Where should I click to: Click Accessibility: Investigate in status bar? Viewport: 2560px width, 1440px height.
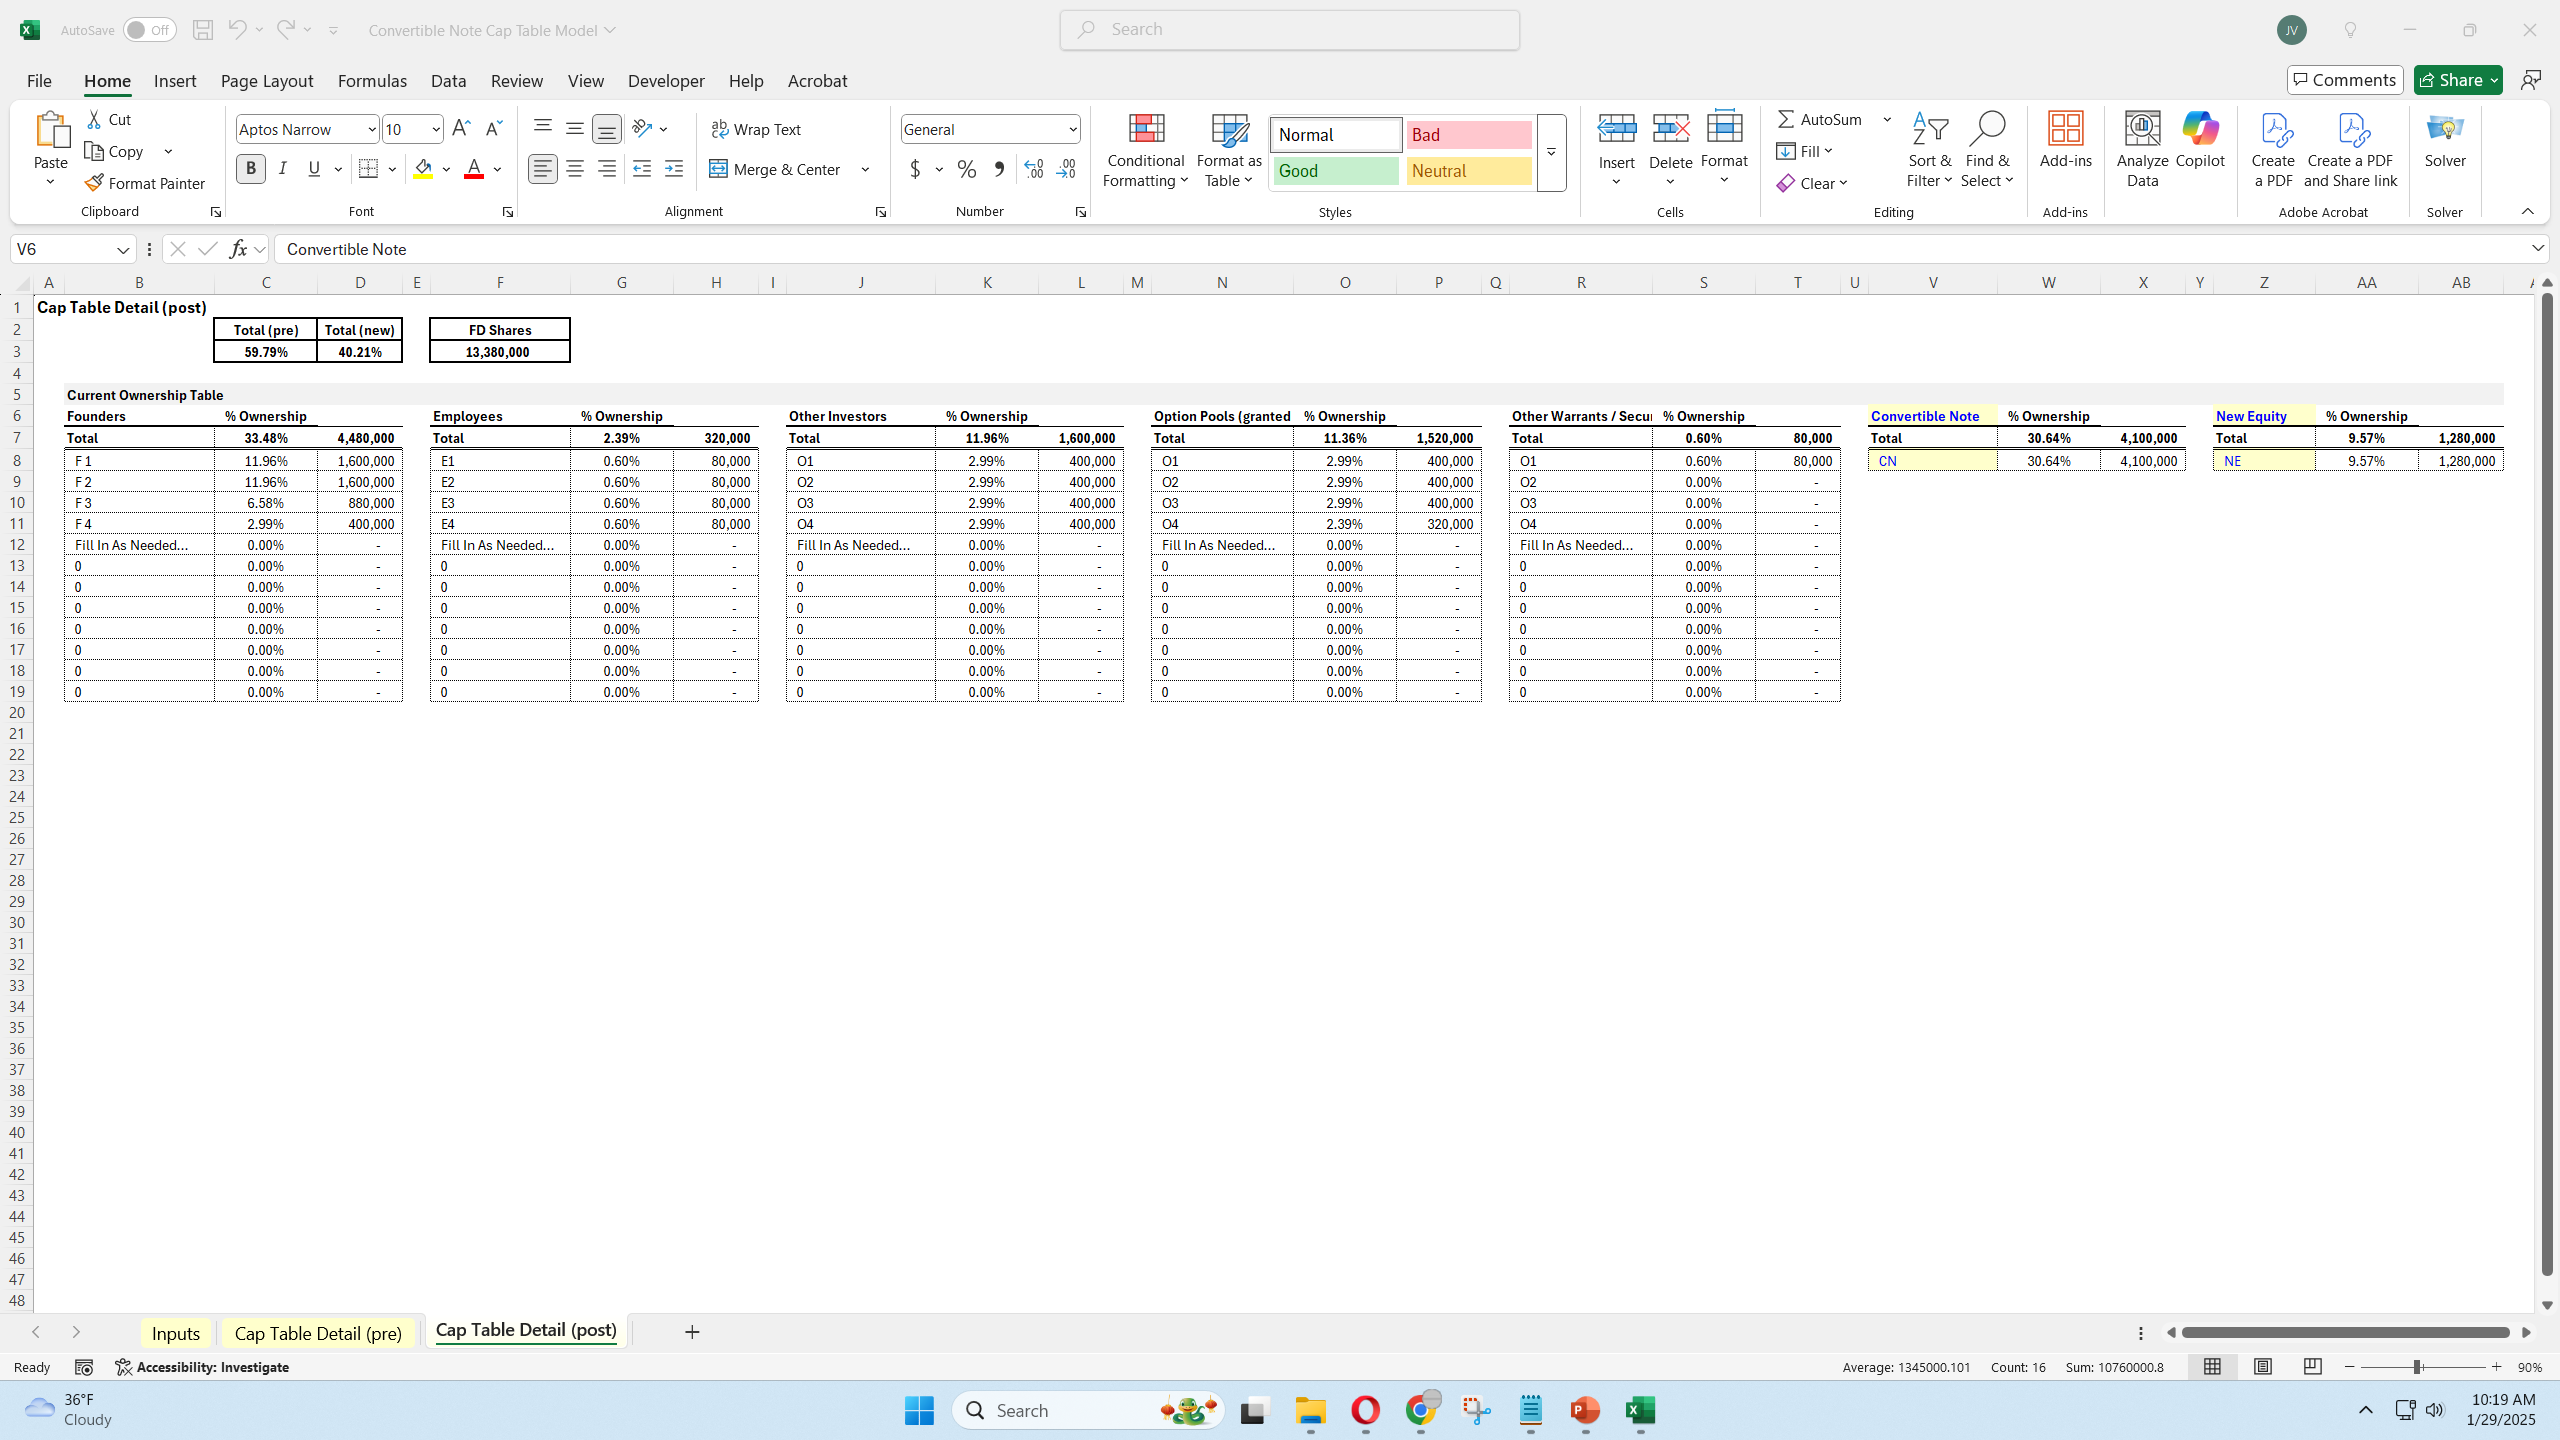(202, 1367)
